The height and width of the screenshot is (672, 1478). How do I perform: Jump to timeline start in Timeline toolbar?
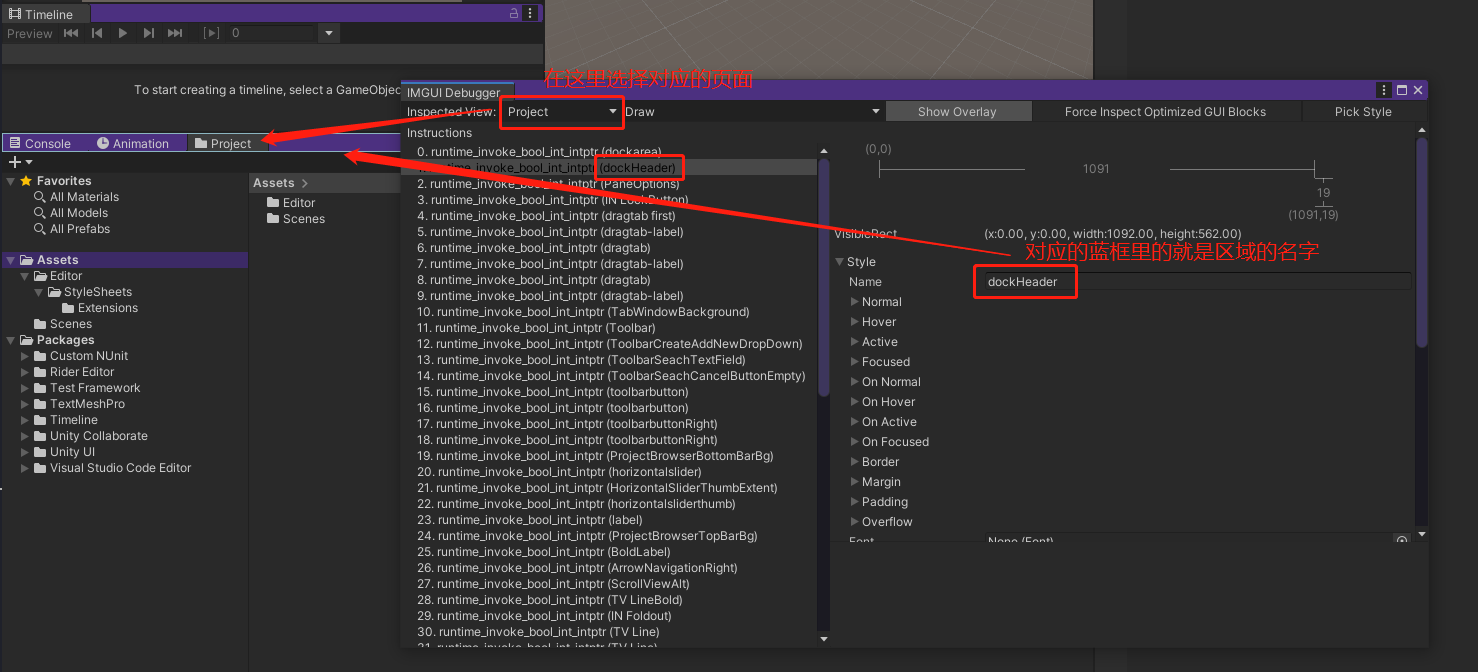tap(71, 33)
